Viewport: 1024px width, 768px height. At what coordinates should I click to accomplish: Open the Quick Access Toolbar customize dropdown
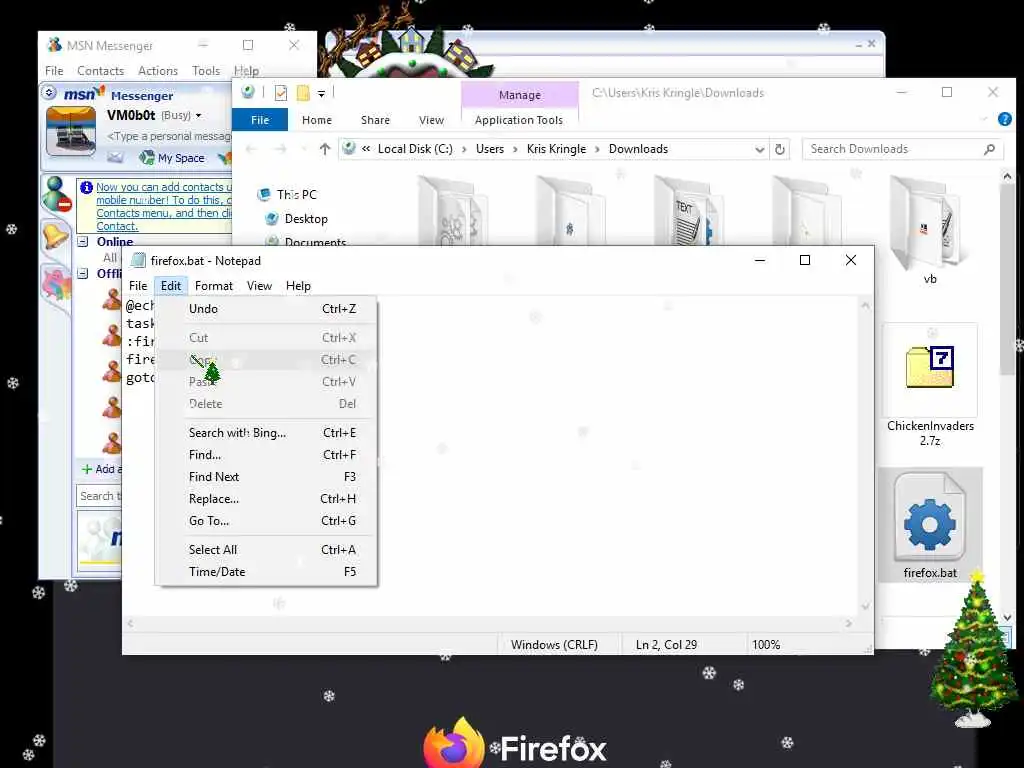(x=321, y=94)
